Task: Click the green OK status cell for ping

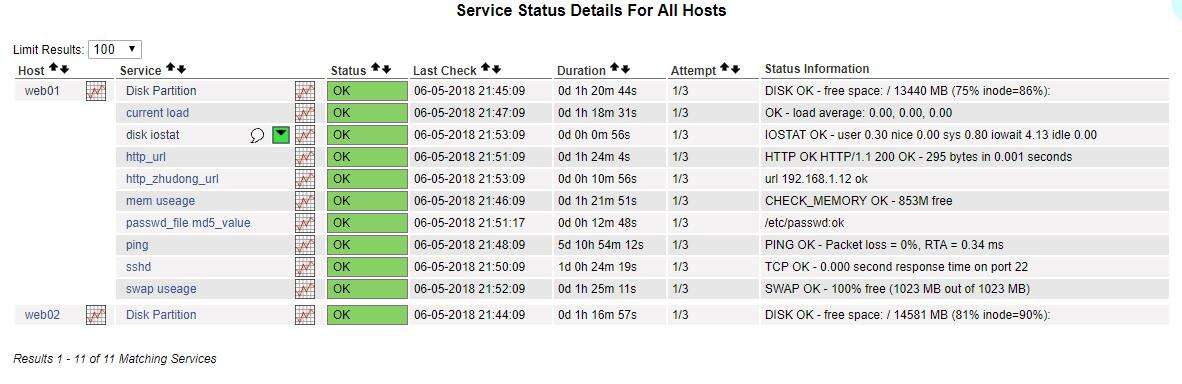Action: click(x=367, y=245)
